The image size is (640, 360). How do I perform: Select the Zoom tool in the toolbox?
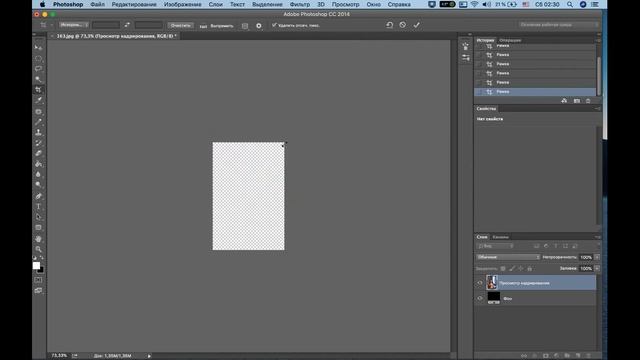coord(38,249)
